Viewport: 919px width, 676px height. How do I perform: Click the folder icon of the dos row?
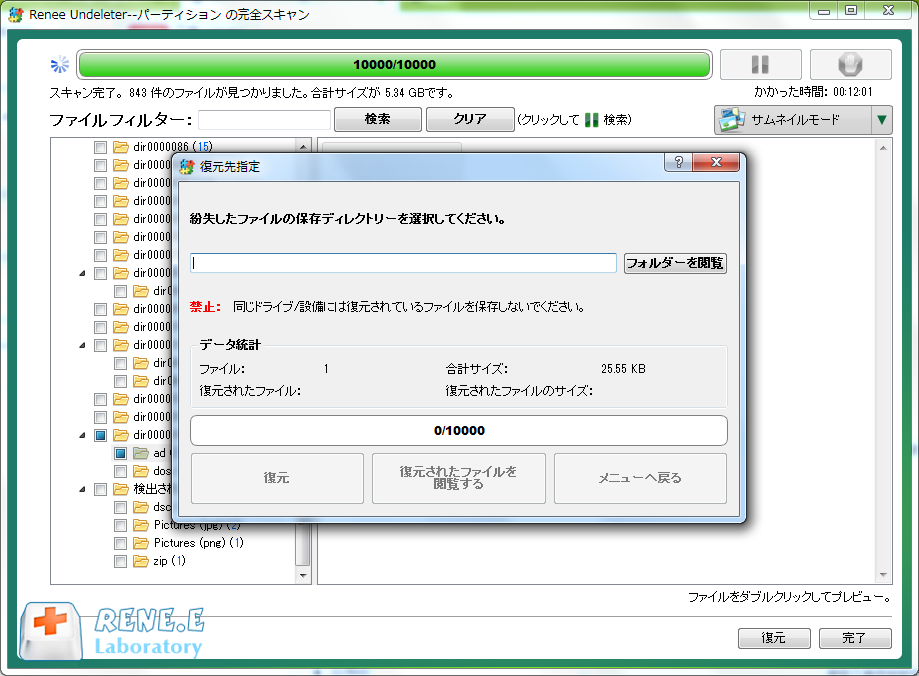point(141,471)
